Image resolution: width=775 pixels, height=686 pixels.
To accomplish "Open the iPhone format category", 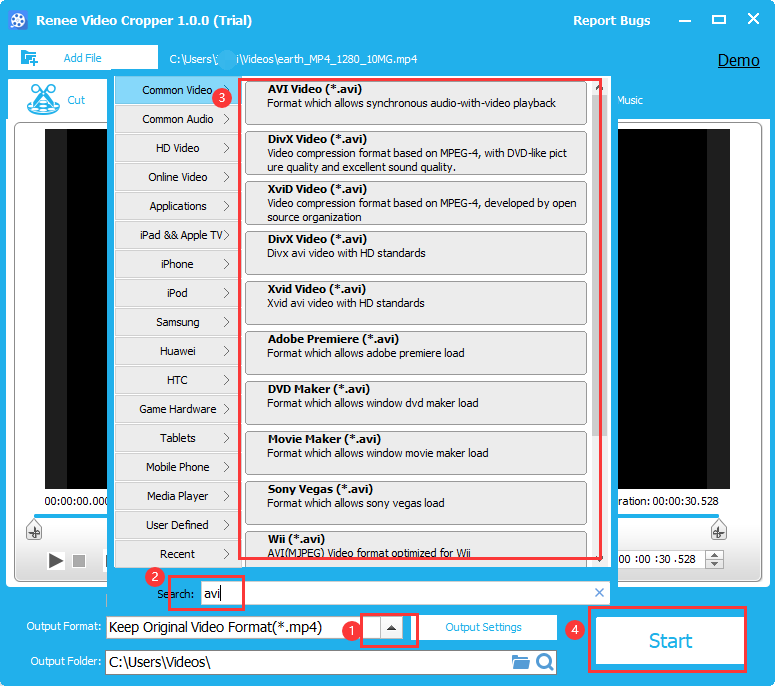I will pos(177,264).
